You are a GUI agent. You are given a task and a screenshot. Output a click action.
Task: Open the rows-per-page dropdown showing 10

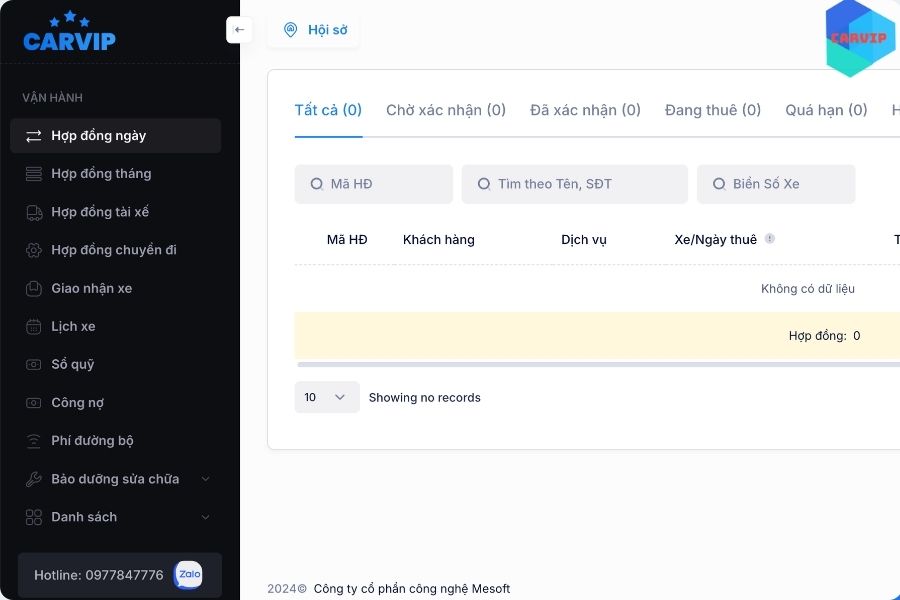[x=326, y=397]
